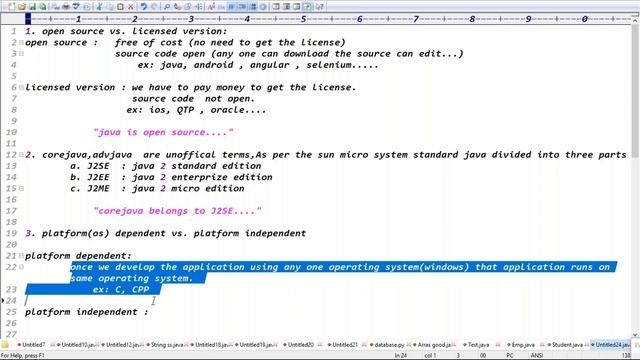
Task: Click the 'ln 24' status bar entry
Action: 401,356
